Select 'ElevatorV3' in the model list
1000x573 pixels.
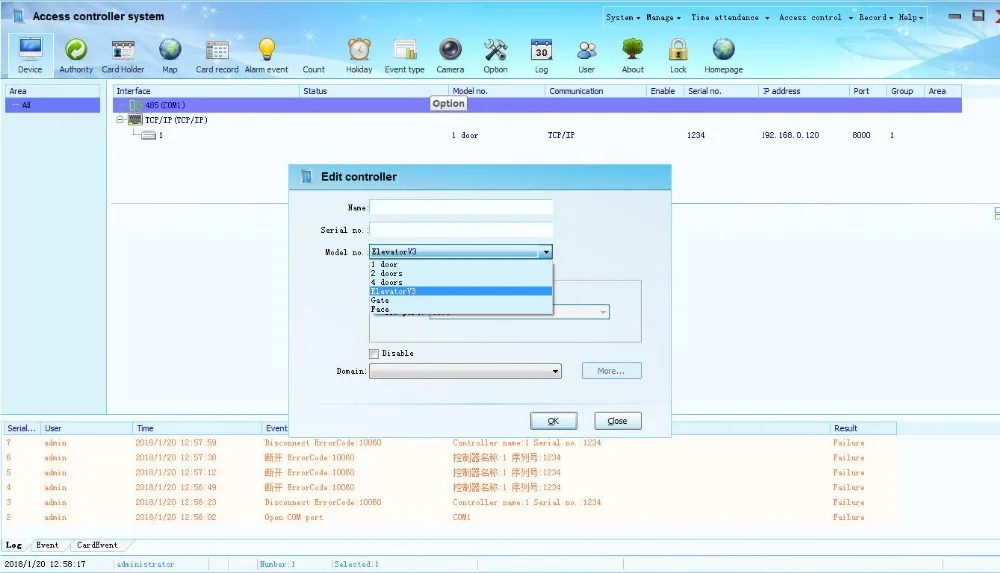pyautogui.click(x=460, y=291)
